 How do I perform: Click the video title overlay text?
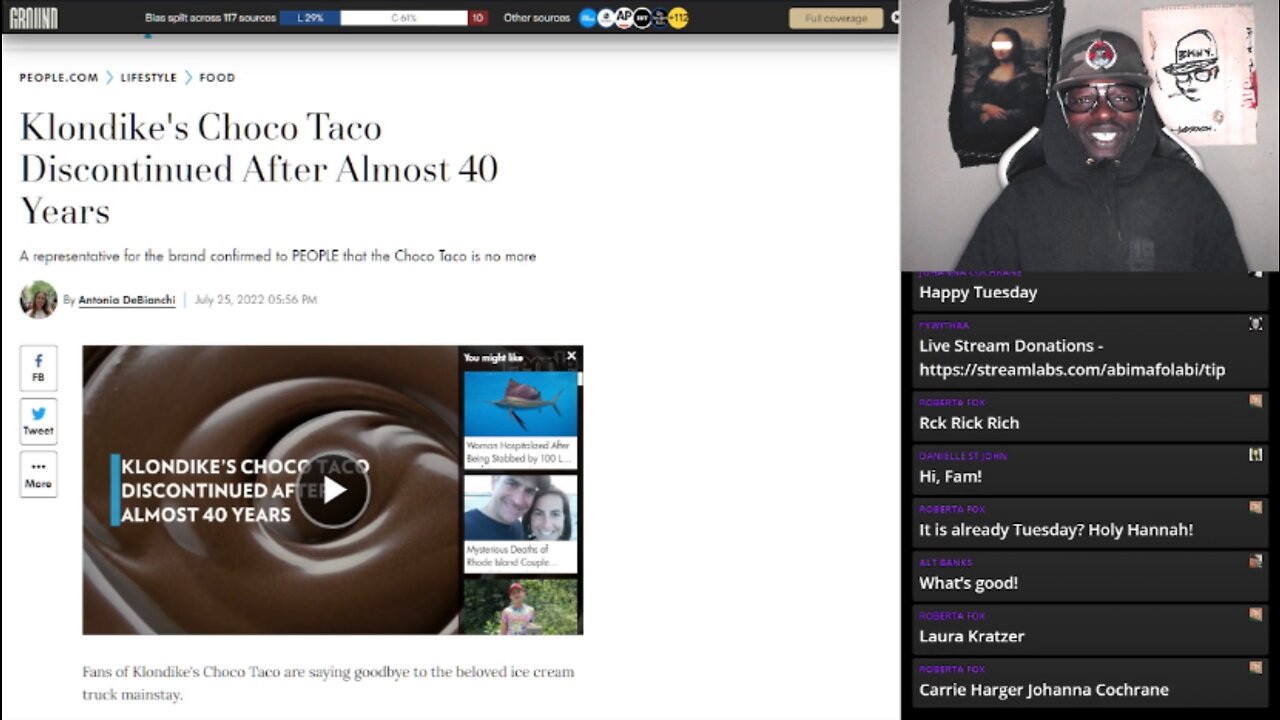click(245, 490)
